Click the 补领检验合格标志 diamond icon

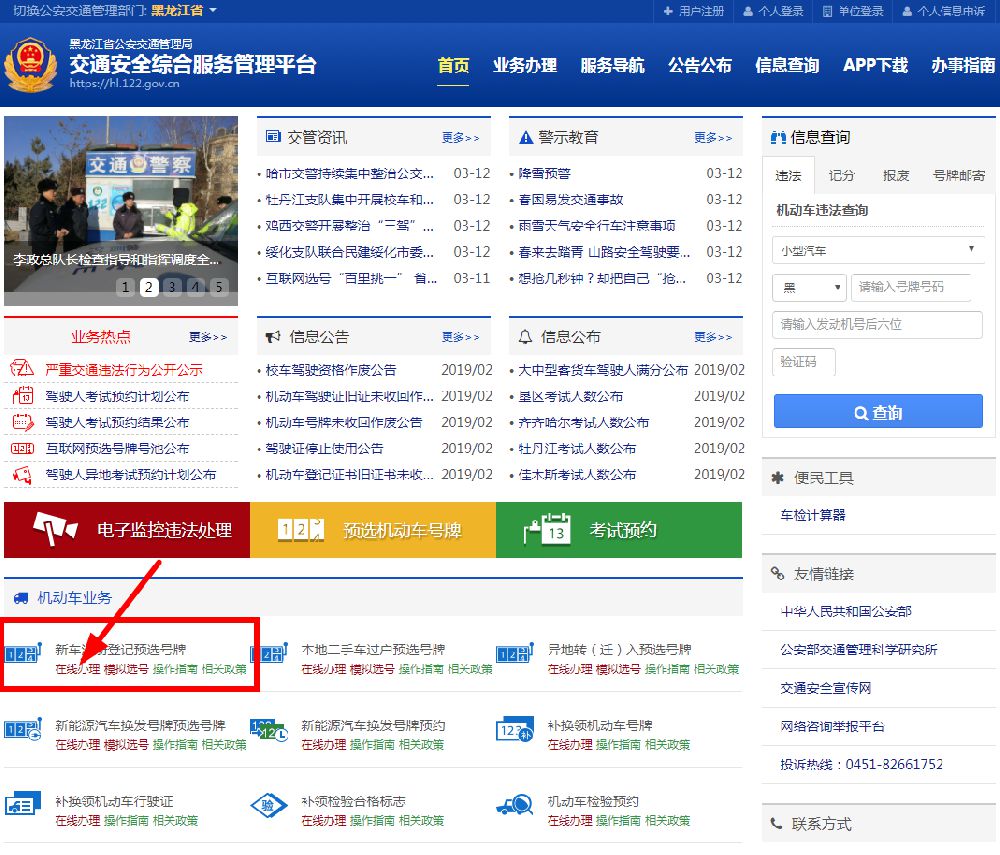point(269,807)
